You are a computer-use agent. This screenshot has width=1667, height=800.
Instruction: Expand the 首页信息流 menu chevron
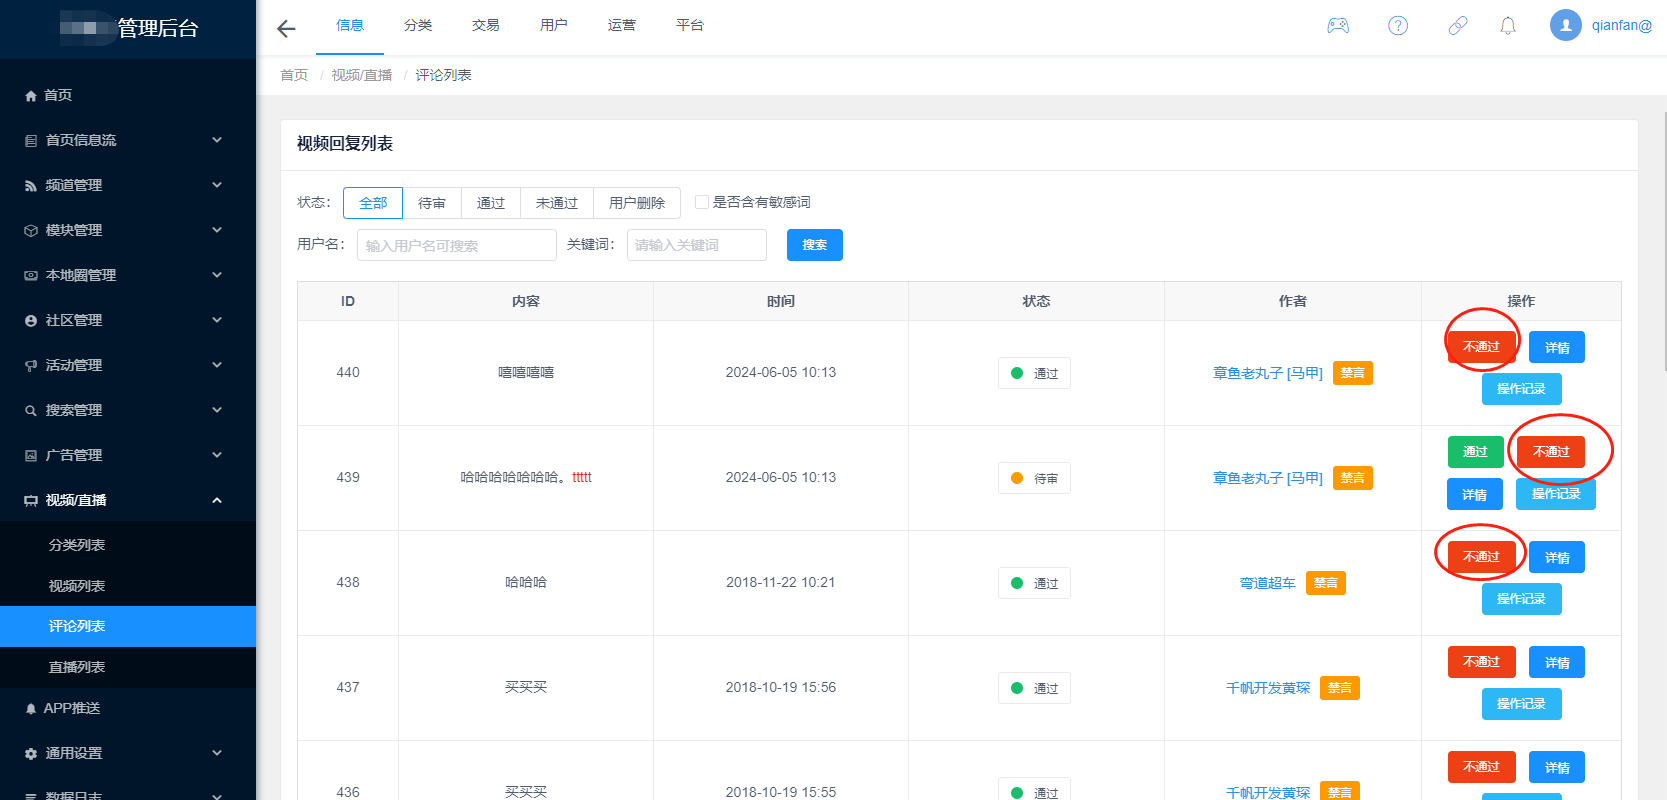pos(217,140)
